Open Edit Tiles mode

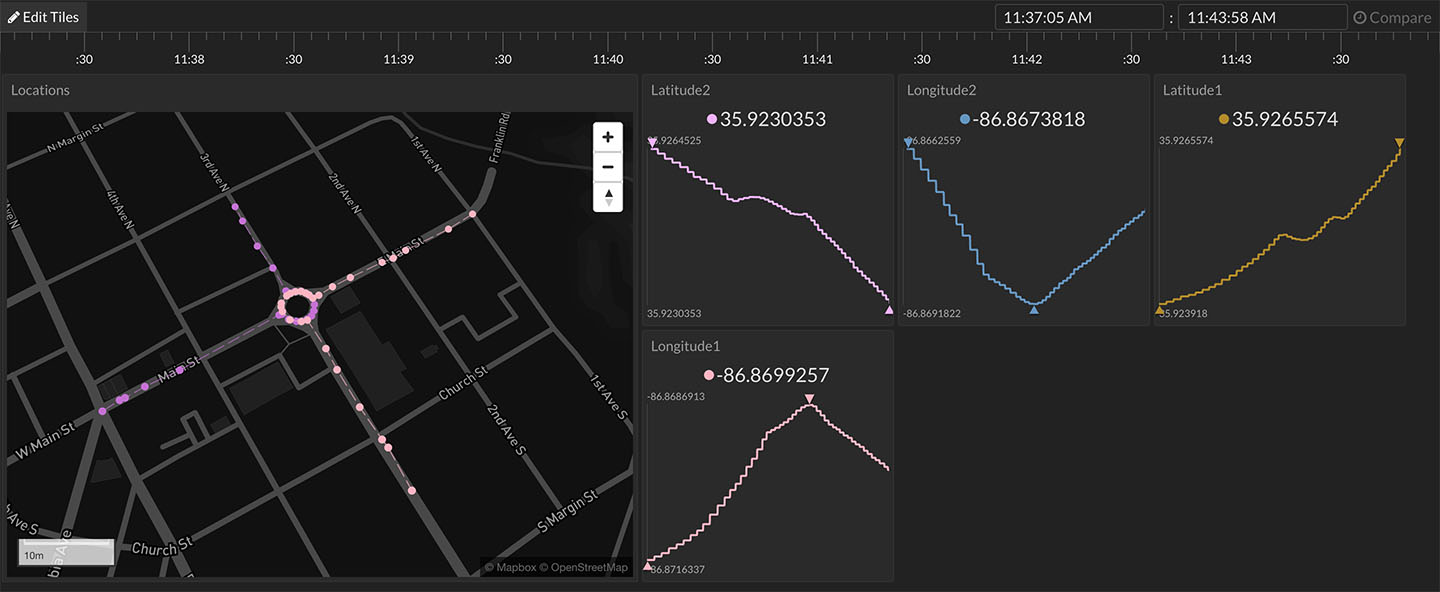coord(44,17)
